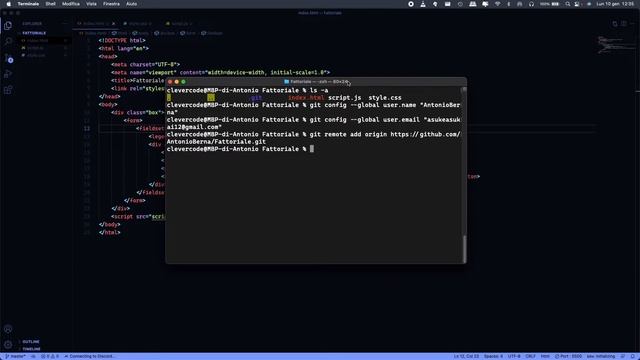Viewport: 640px width, 360px height.
Task: Open Bluetooth icon in menu bar
Action: click(x=509, y=4)
